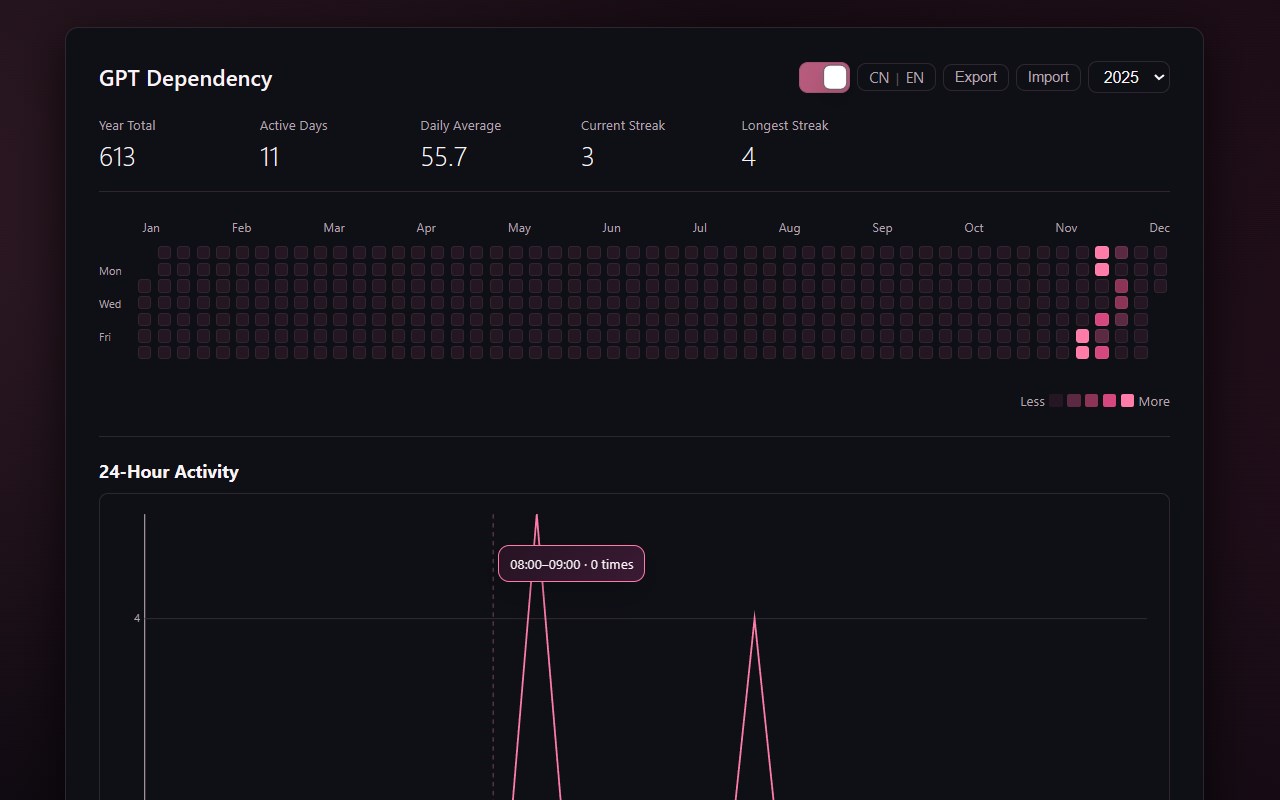Viewport: 1280px width, 800px height.
Task: Click the Aug month label on heatmap
Action: 789,228
